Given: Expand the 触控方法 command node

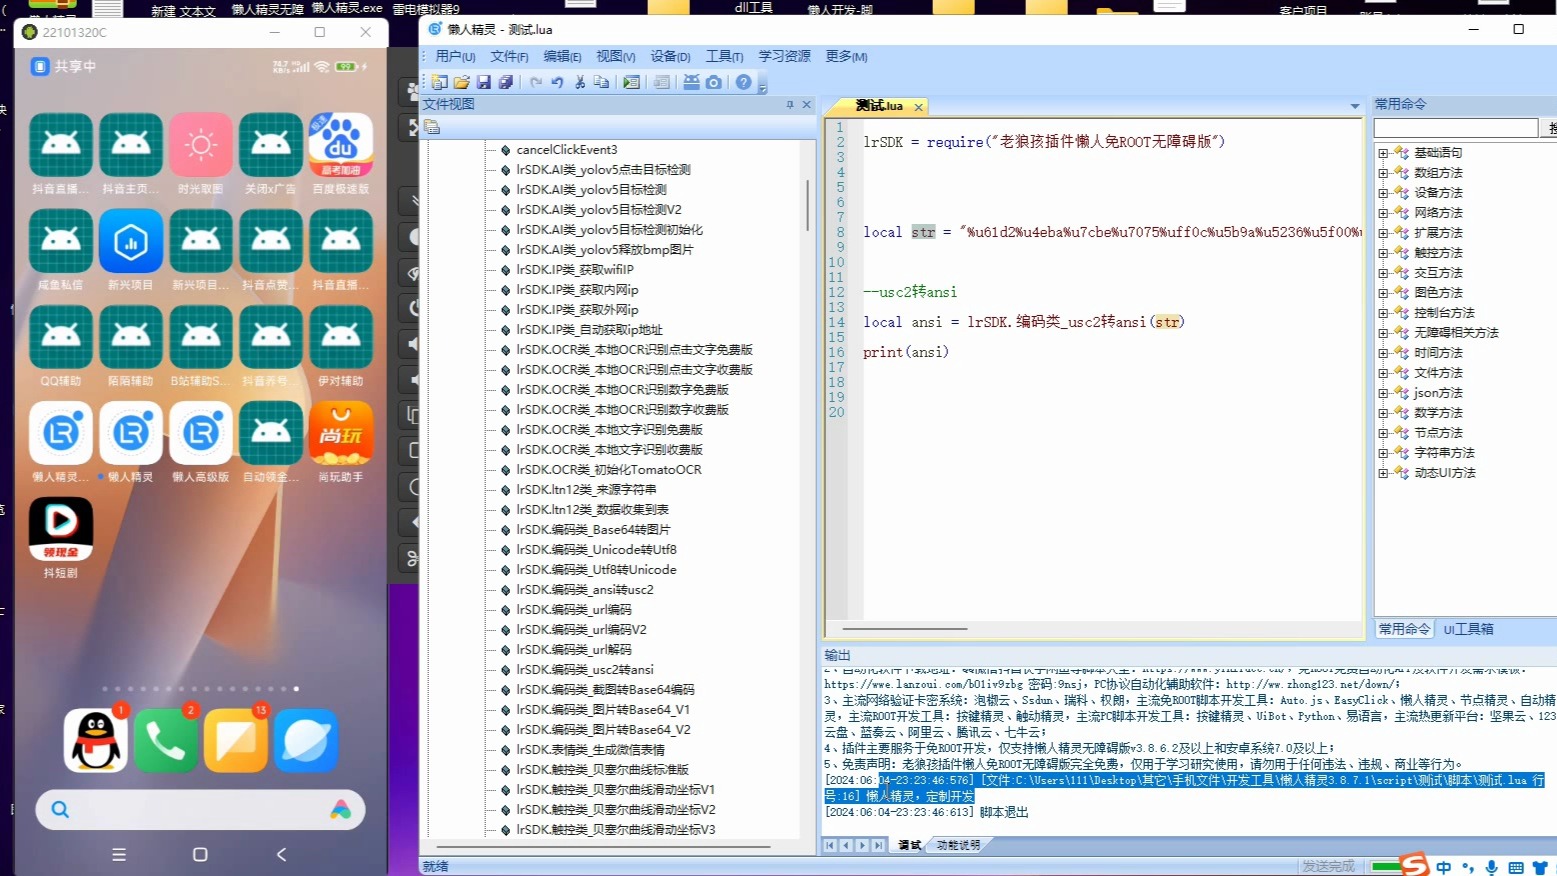Looking at the screenshot, I should [1383, 253].
